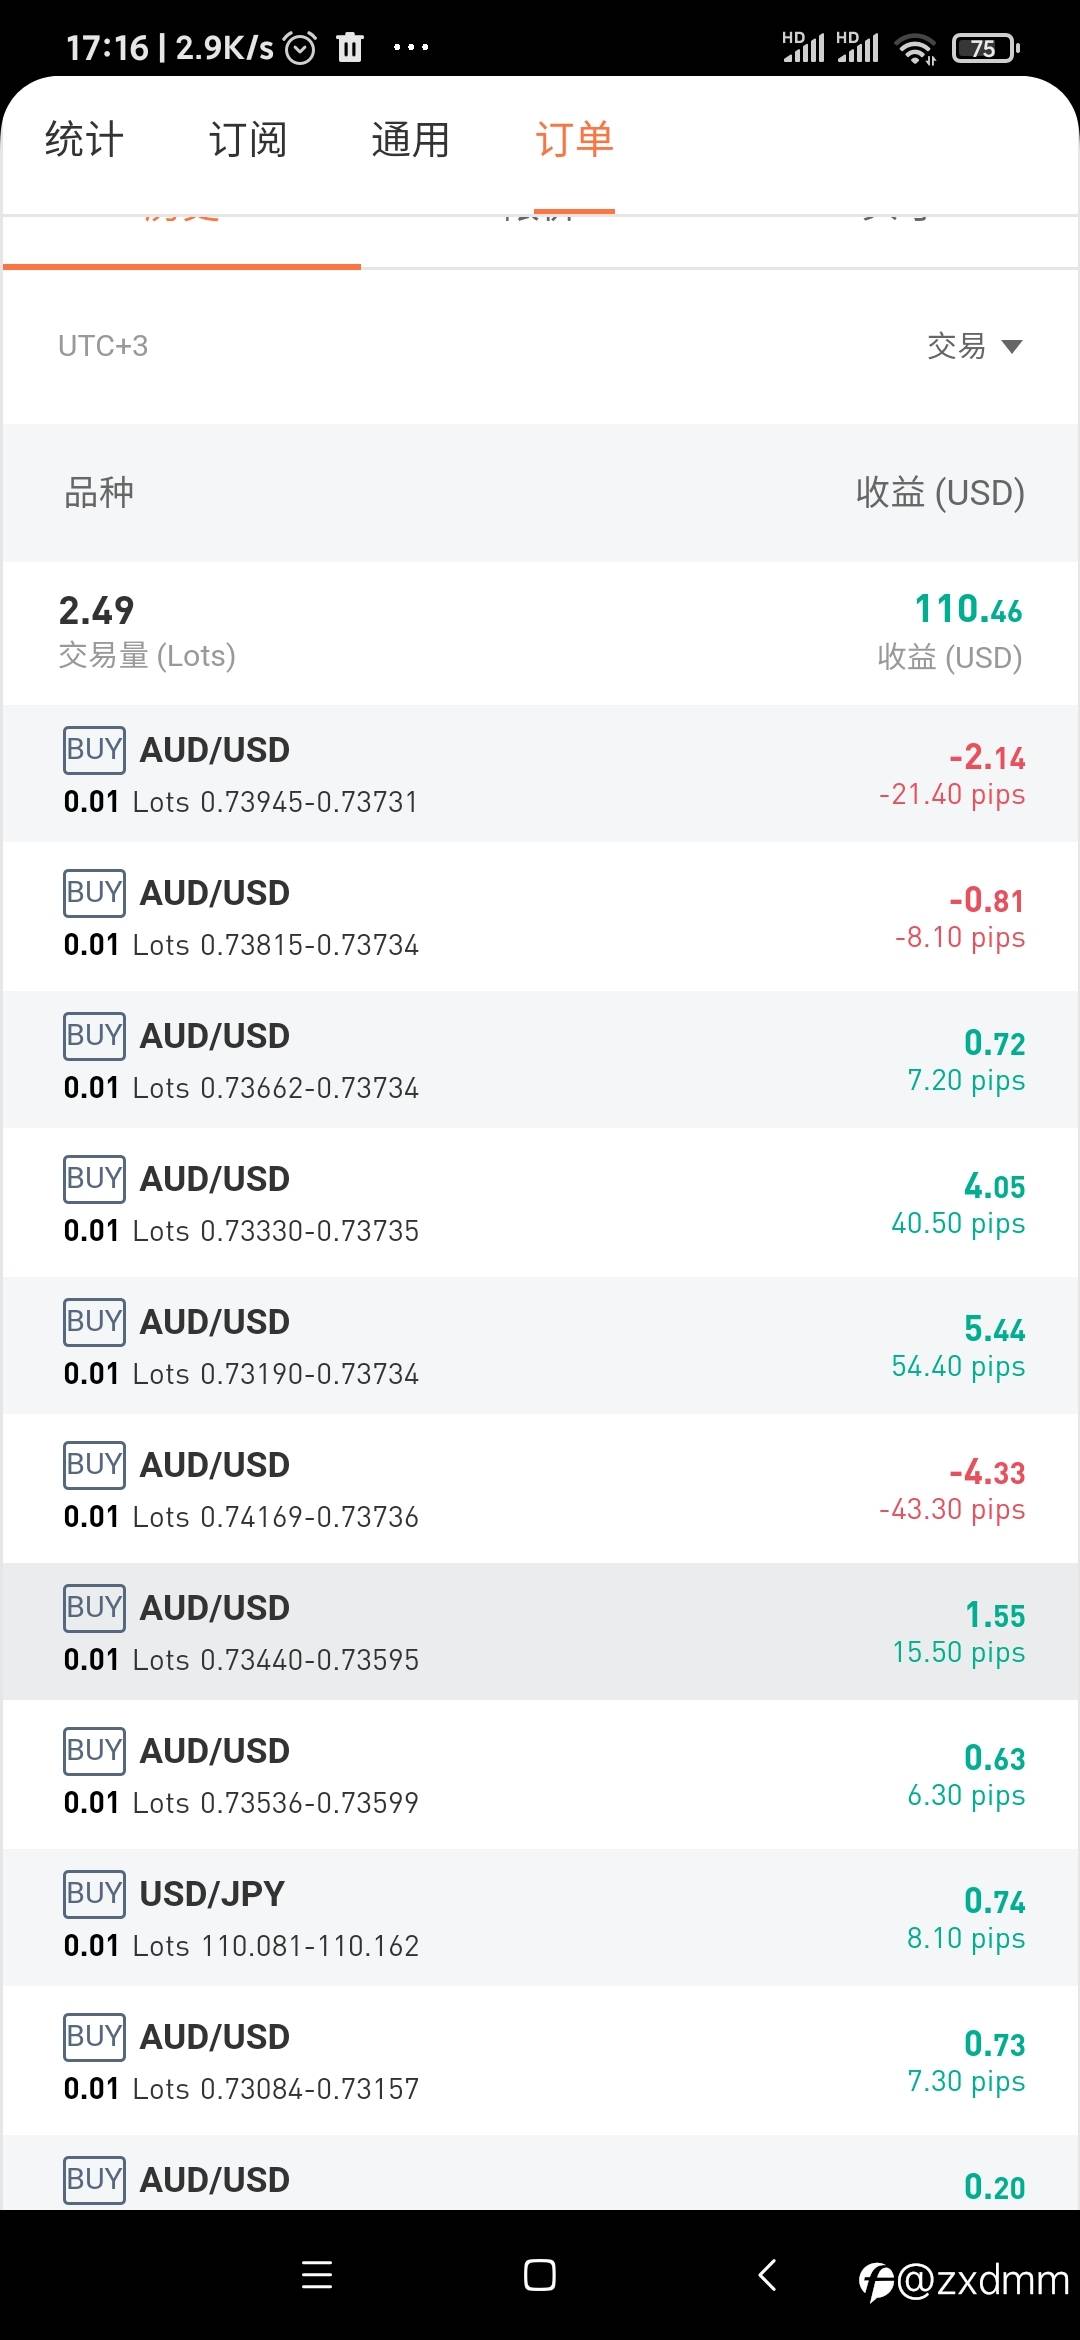Tap the 收益 (USD) column header
Screen dimensions: 1080x2340
tap(940, 492)
